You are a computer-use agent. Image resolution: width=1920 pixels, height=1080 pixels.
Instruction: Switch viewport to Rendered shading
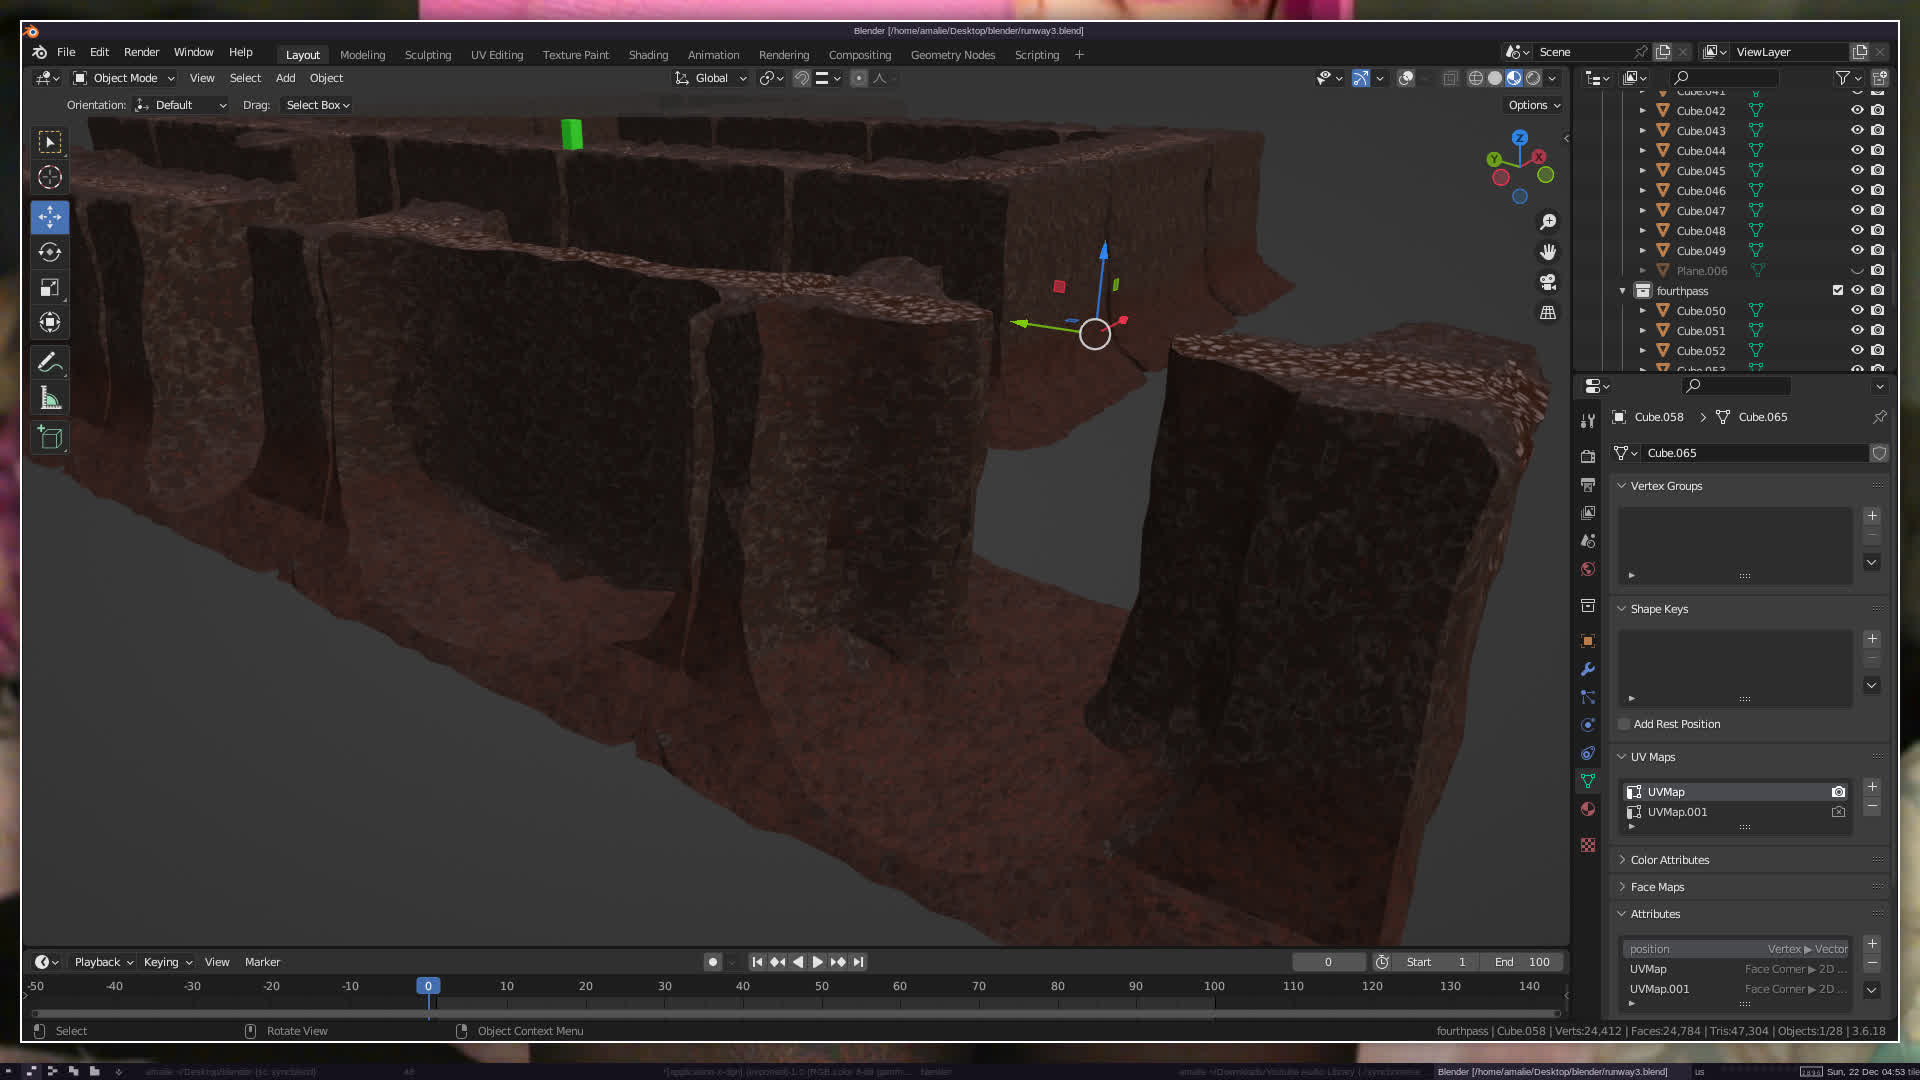tap(1533, 78)
